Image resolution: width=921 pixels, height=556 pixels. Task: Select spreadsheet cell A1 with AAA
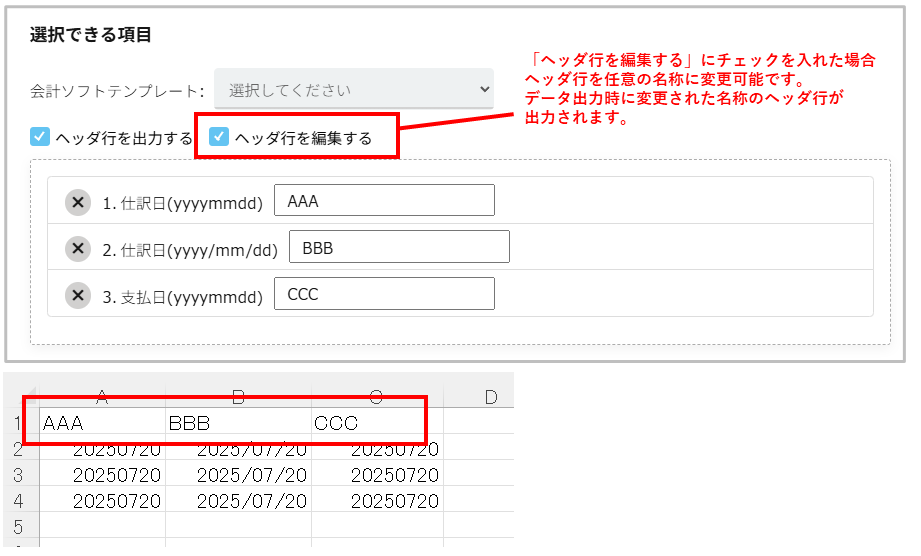click(x=103, y=423)
